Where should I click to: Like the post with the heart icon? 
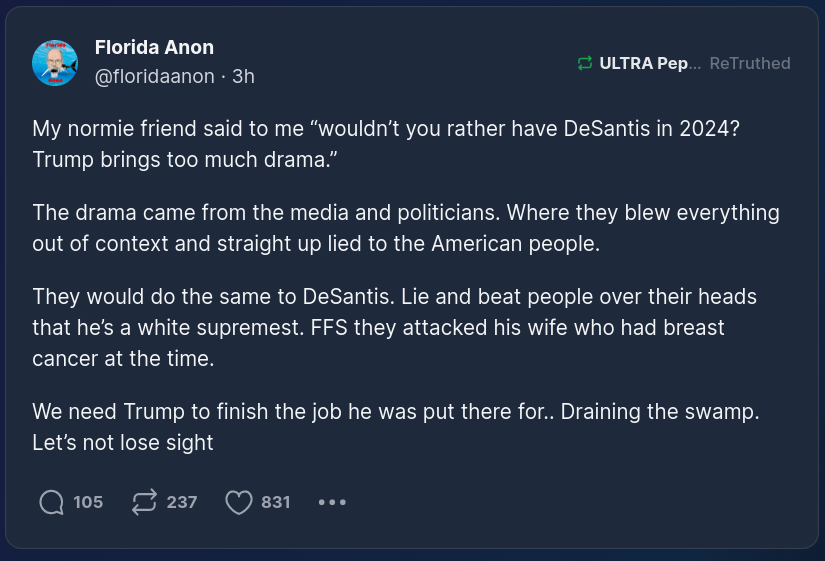pos(238,502)
